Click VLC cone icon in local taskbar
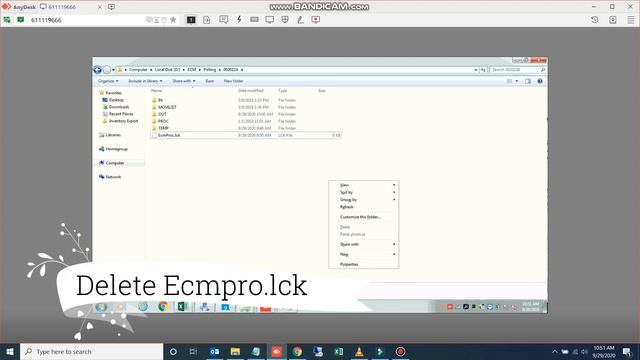The width and height of the screenshot is (640, 360). point(359,351)
